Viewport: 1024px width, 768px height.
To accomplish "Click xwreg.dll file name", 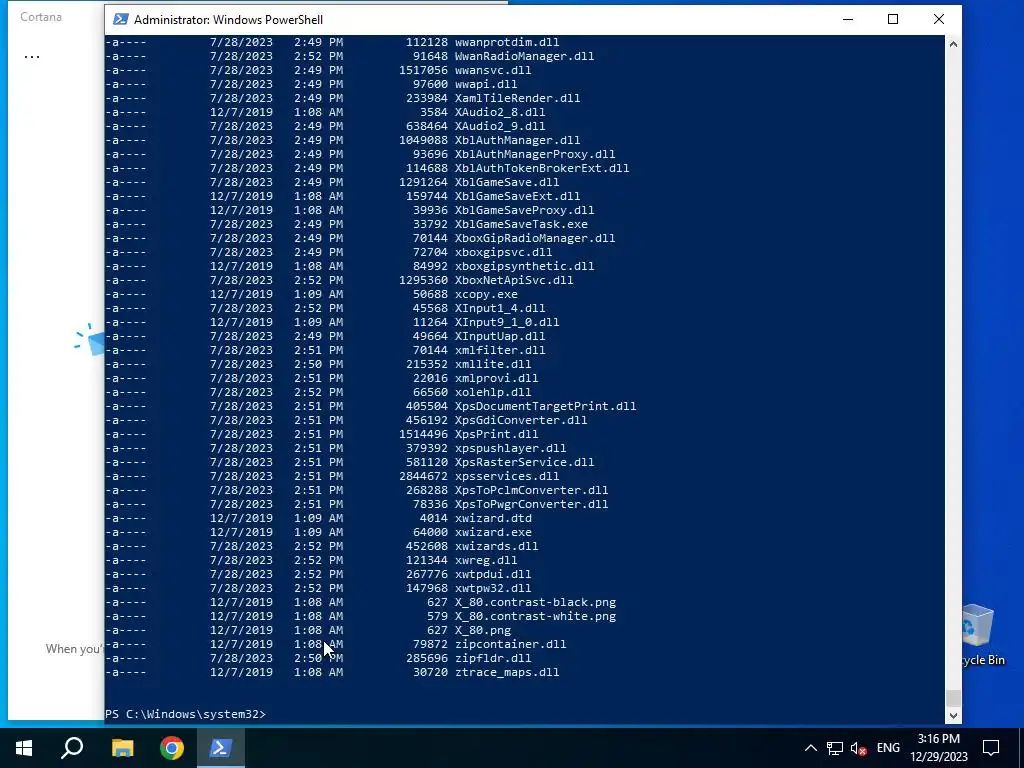I will 486,560.
